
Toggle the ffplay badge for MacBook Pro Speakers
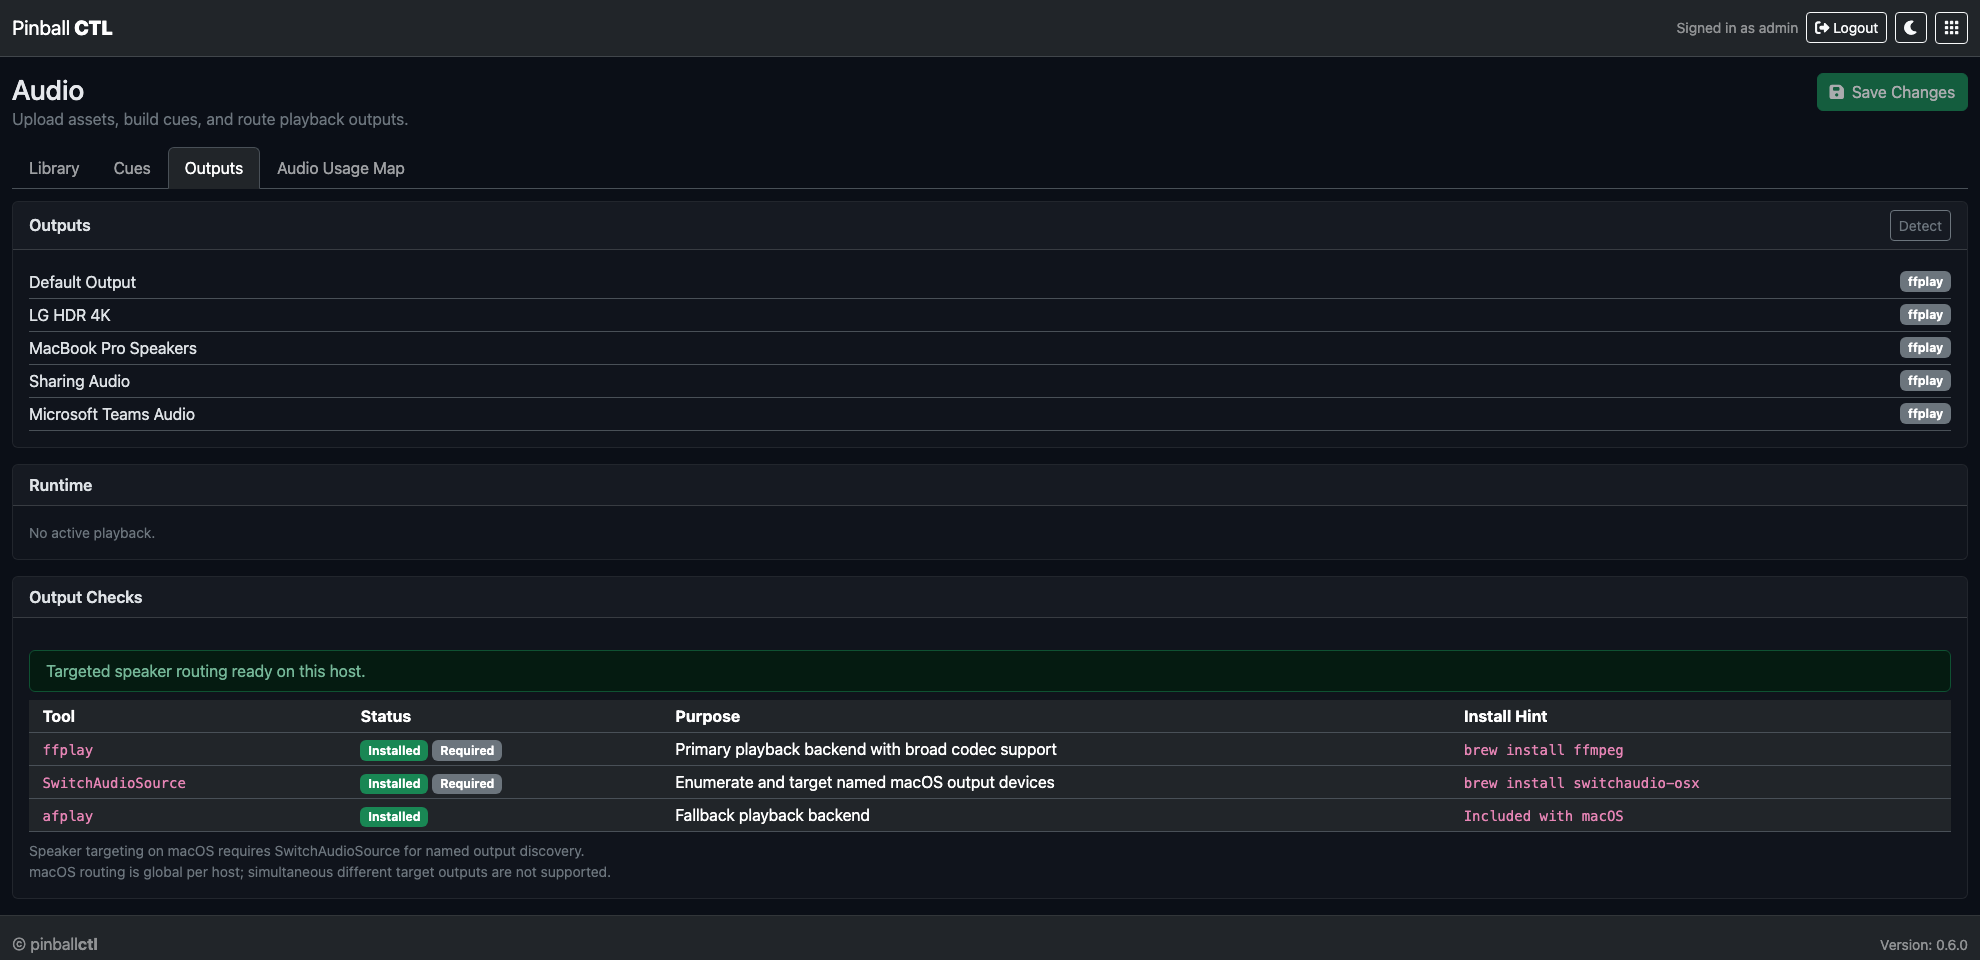pyautogui.click(x=1924, y=347)
